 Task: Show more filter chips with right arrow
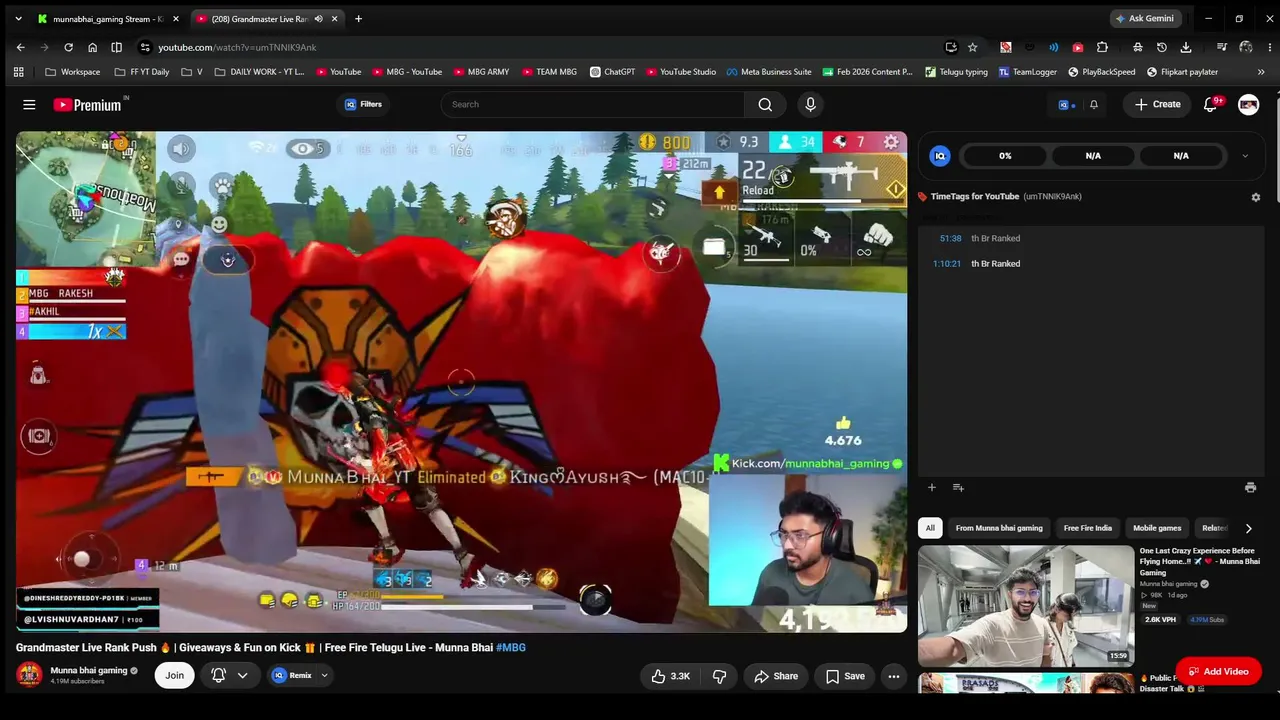pyautogui.click(x=1248, y=528)
